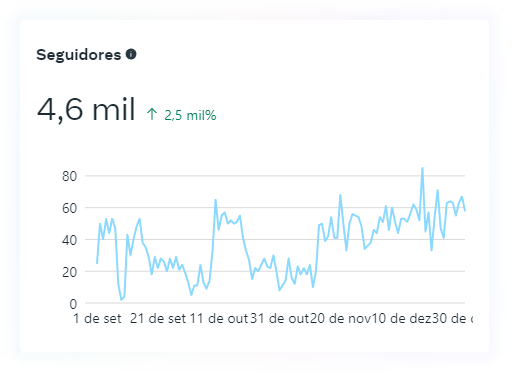The width and height of the screenshot is (529, 392).
Task: Select the 4,6 mil follower count
Action: pos(86,109)
